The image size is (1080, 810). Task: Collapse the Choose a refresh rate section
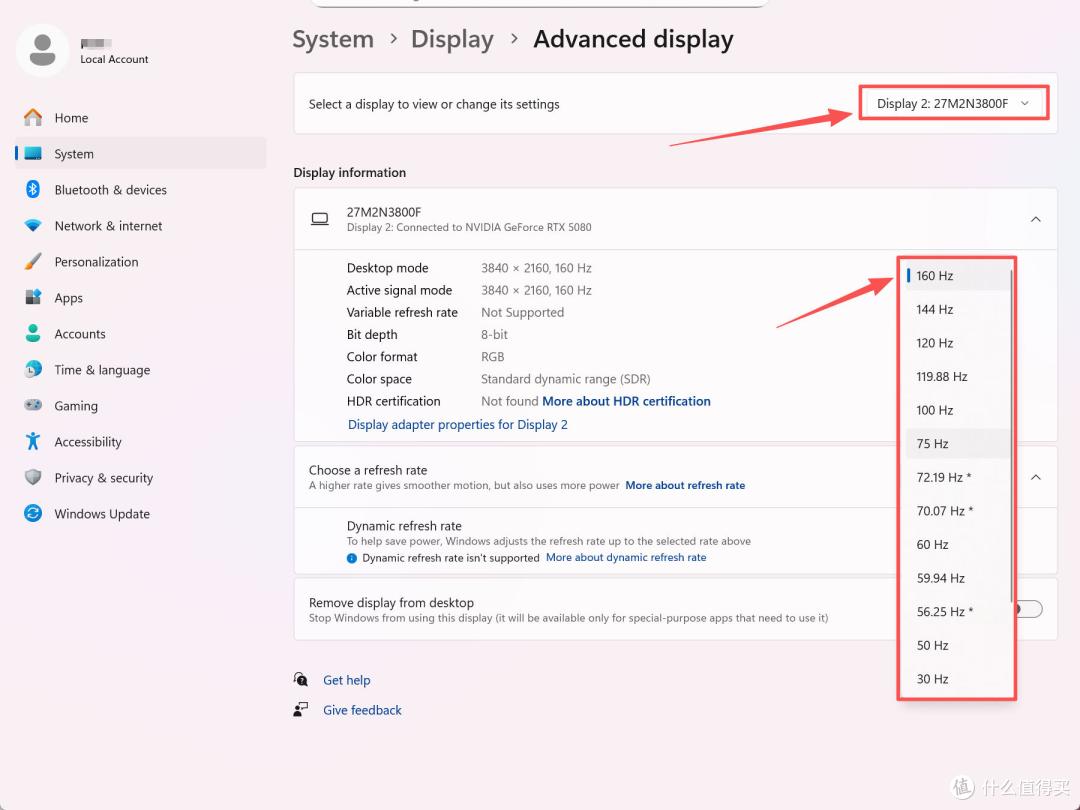(x=1035, y=477)
